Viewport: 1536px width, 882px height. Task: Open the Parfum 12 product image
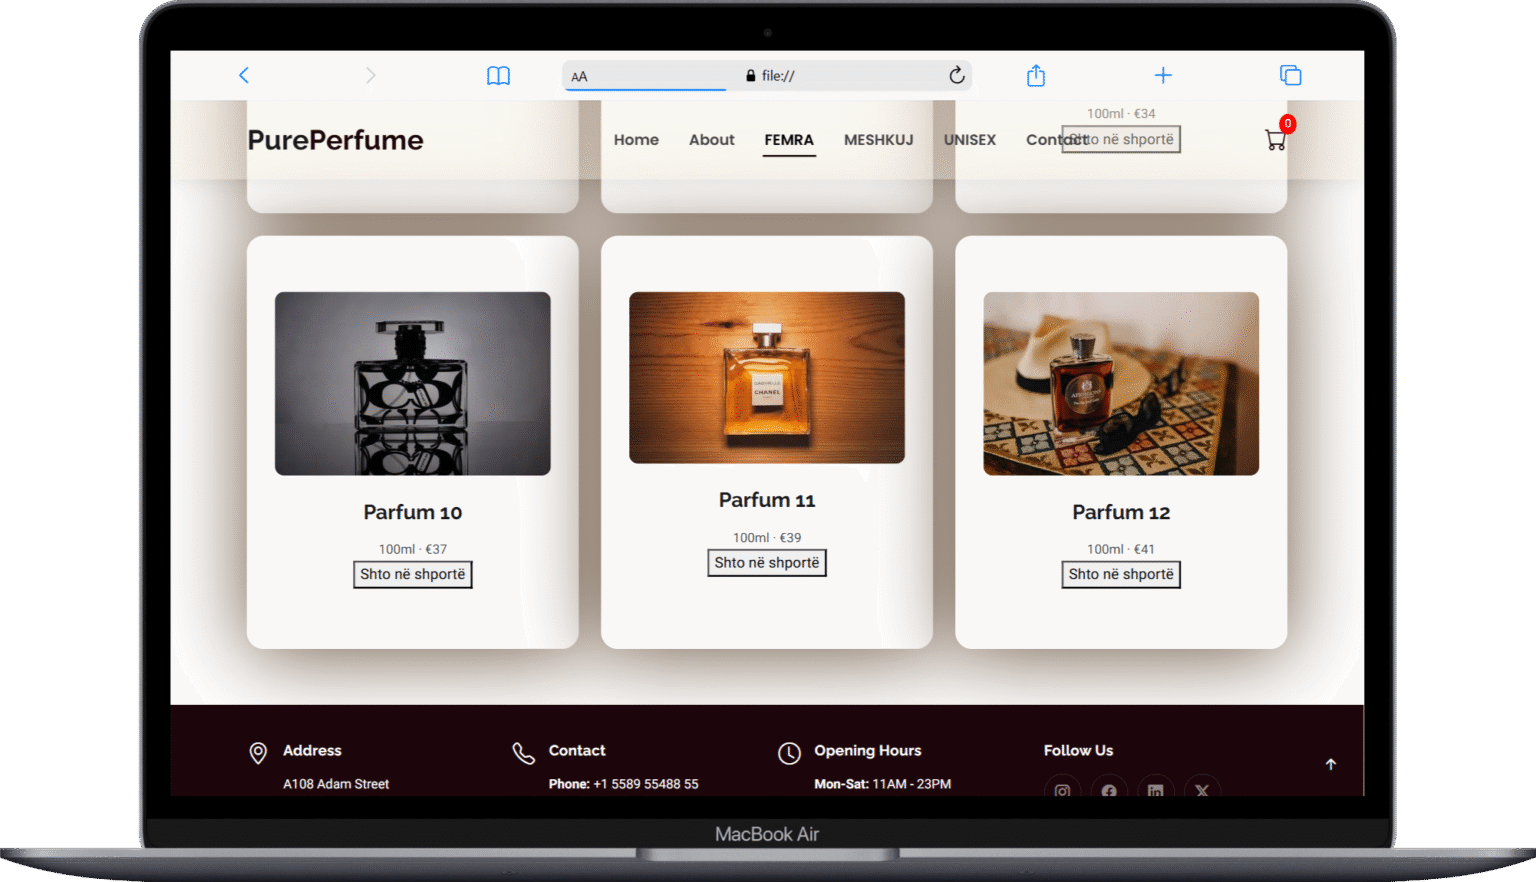1120,383
